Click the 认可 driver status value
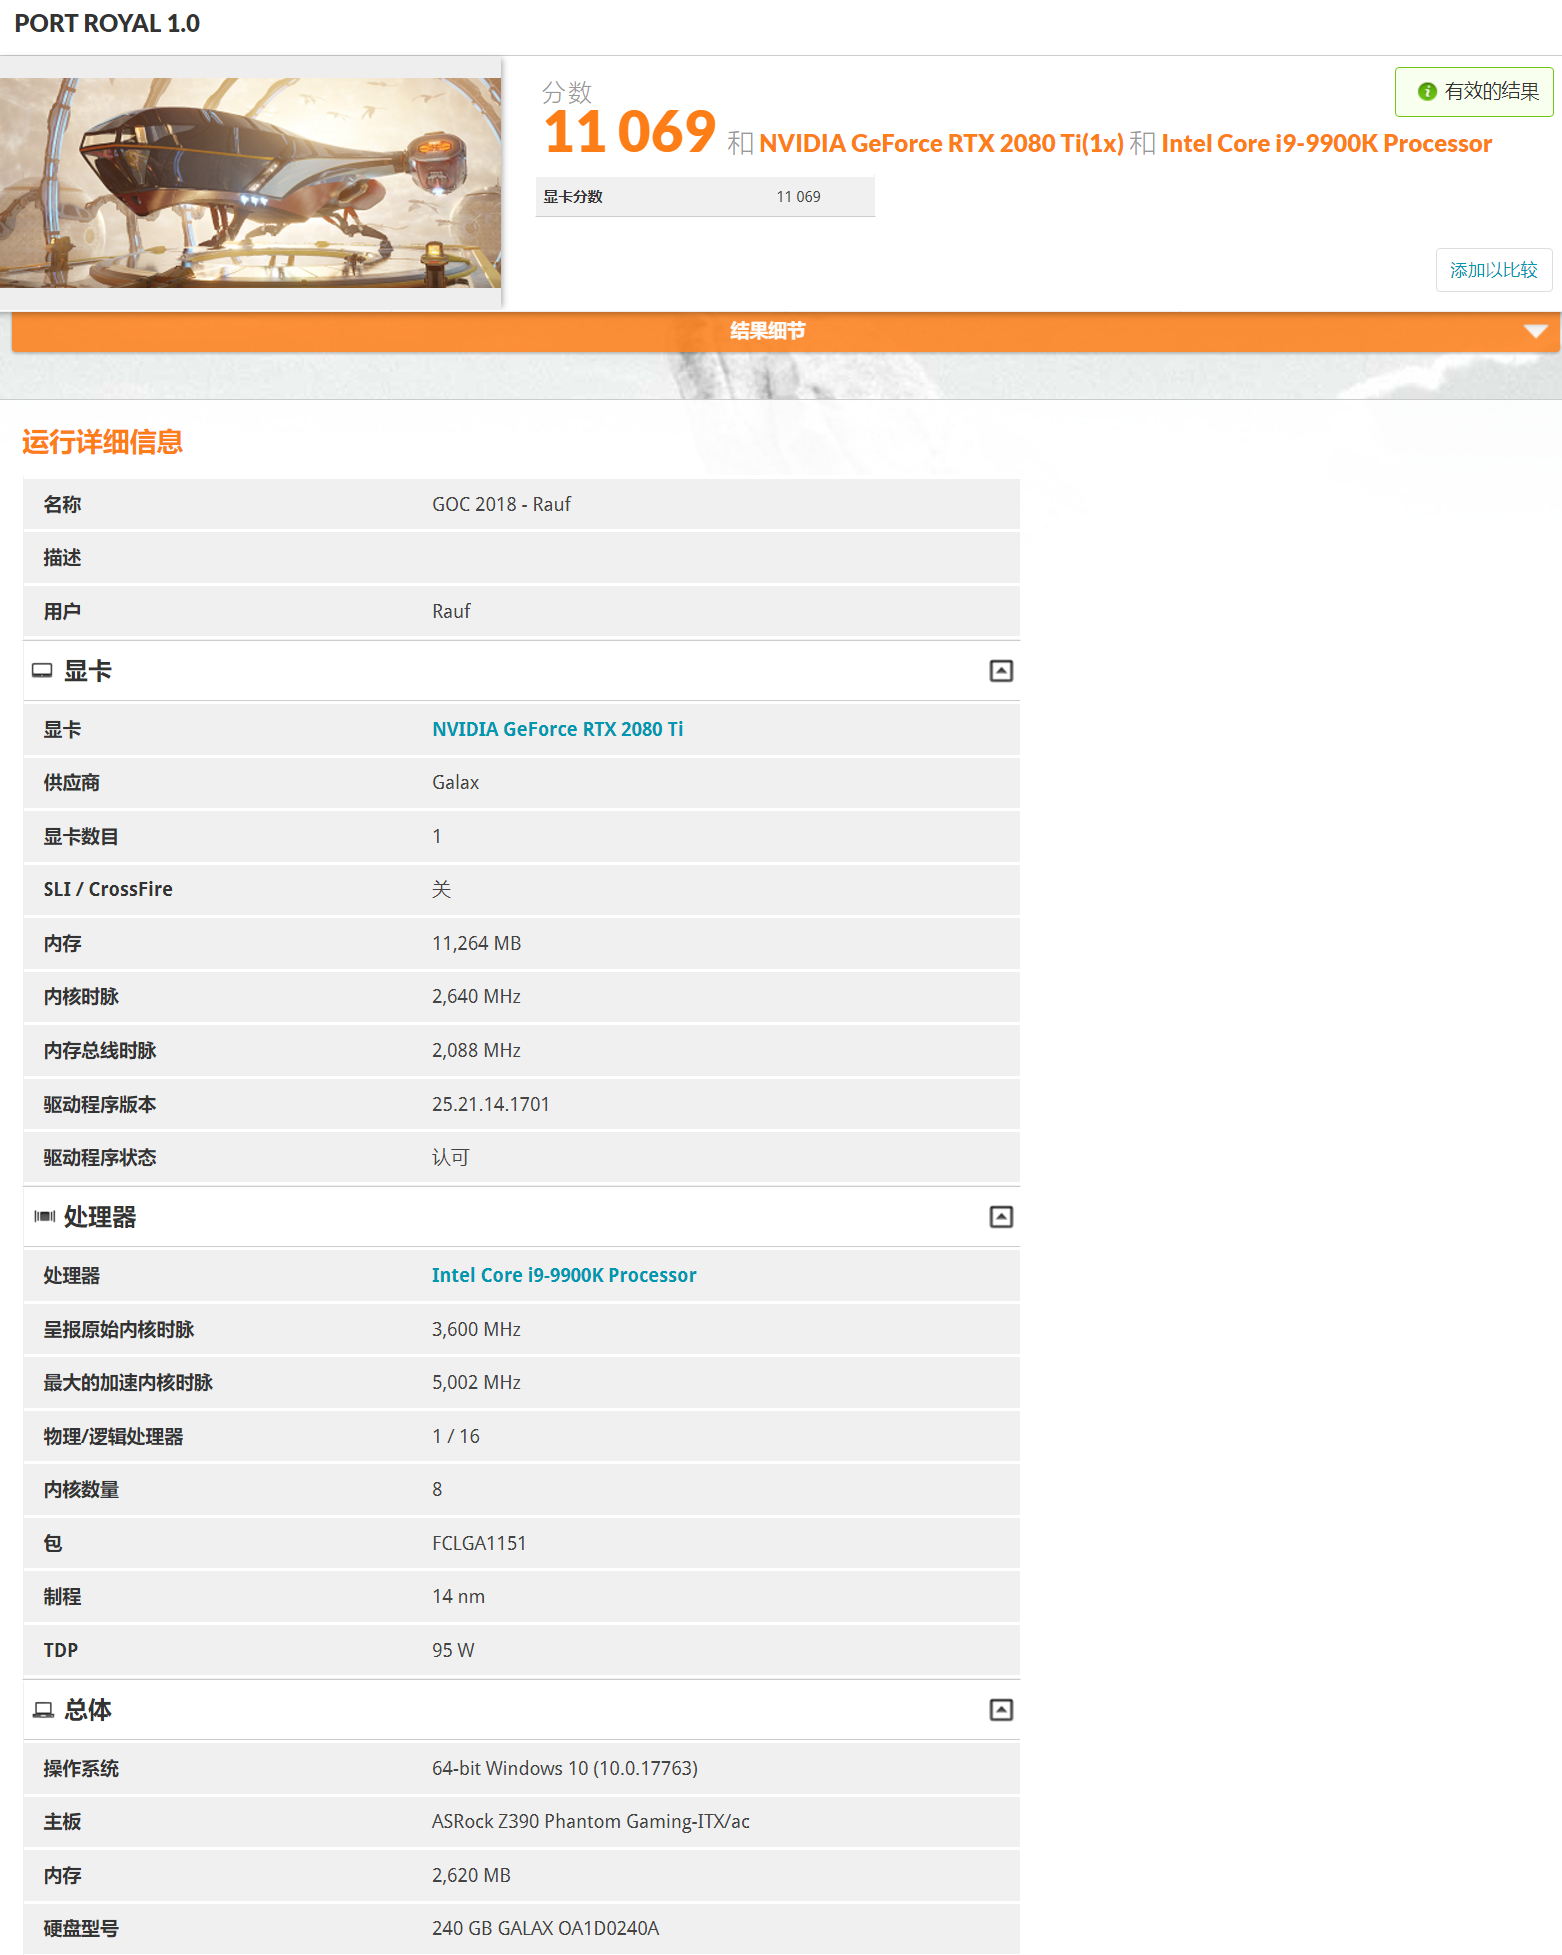The image size is (1562, 1955). [450, 1158]
